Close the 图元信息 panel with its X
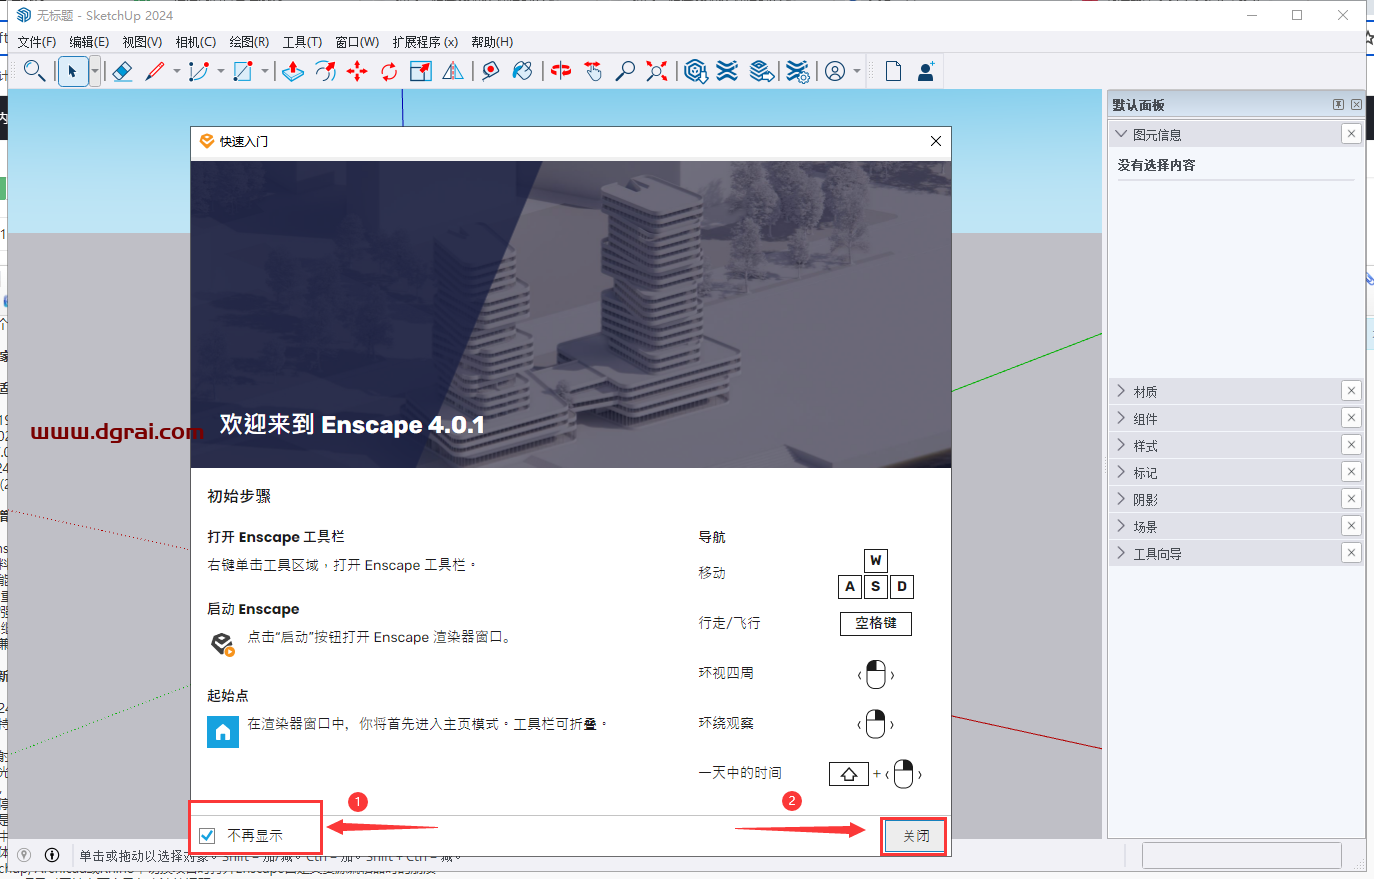Viewport: 1374px width, 879px height. coord(1351,134)
